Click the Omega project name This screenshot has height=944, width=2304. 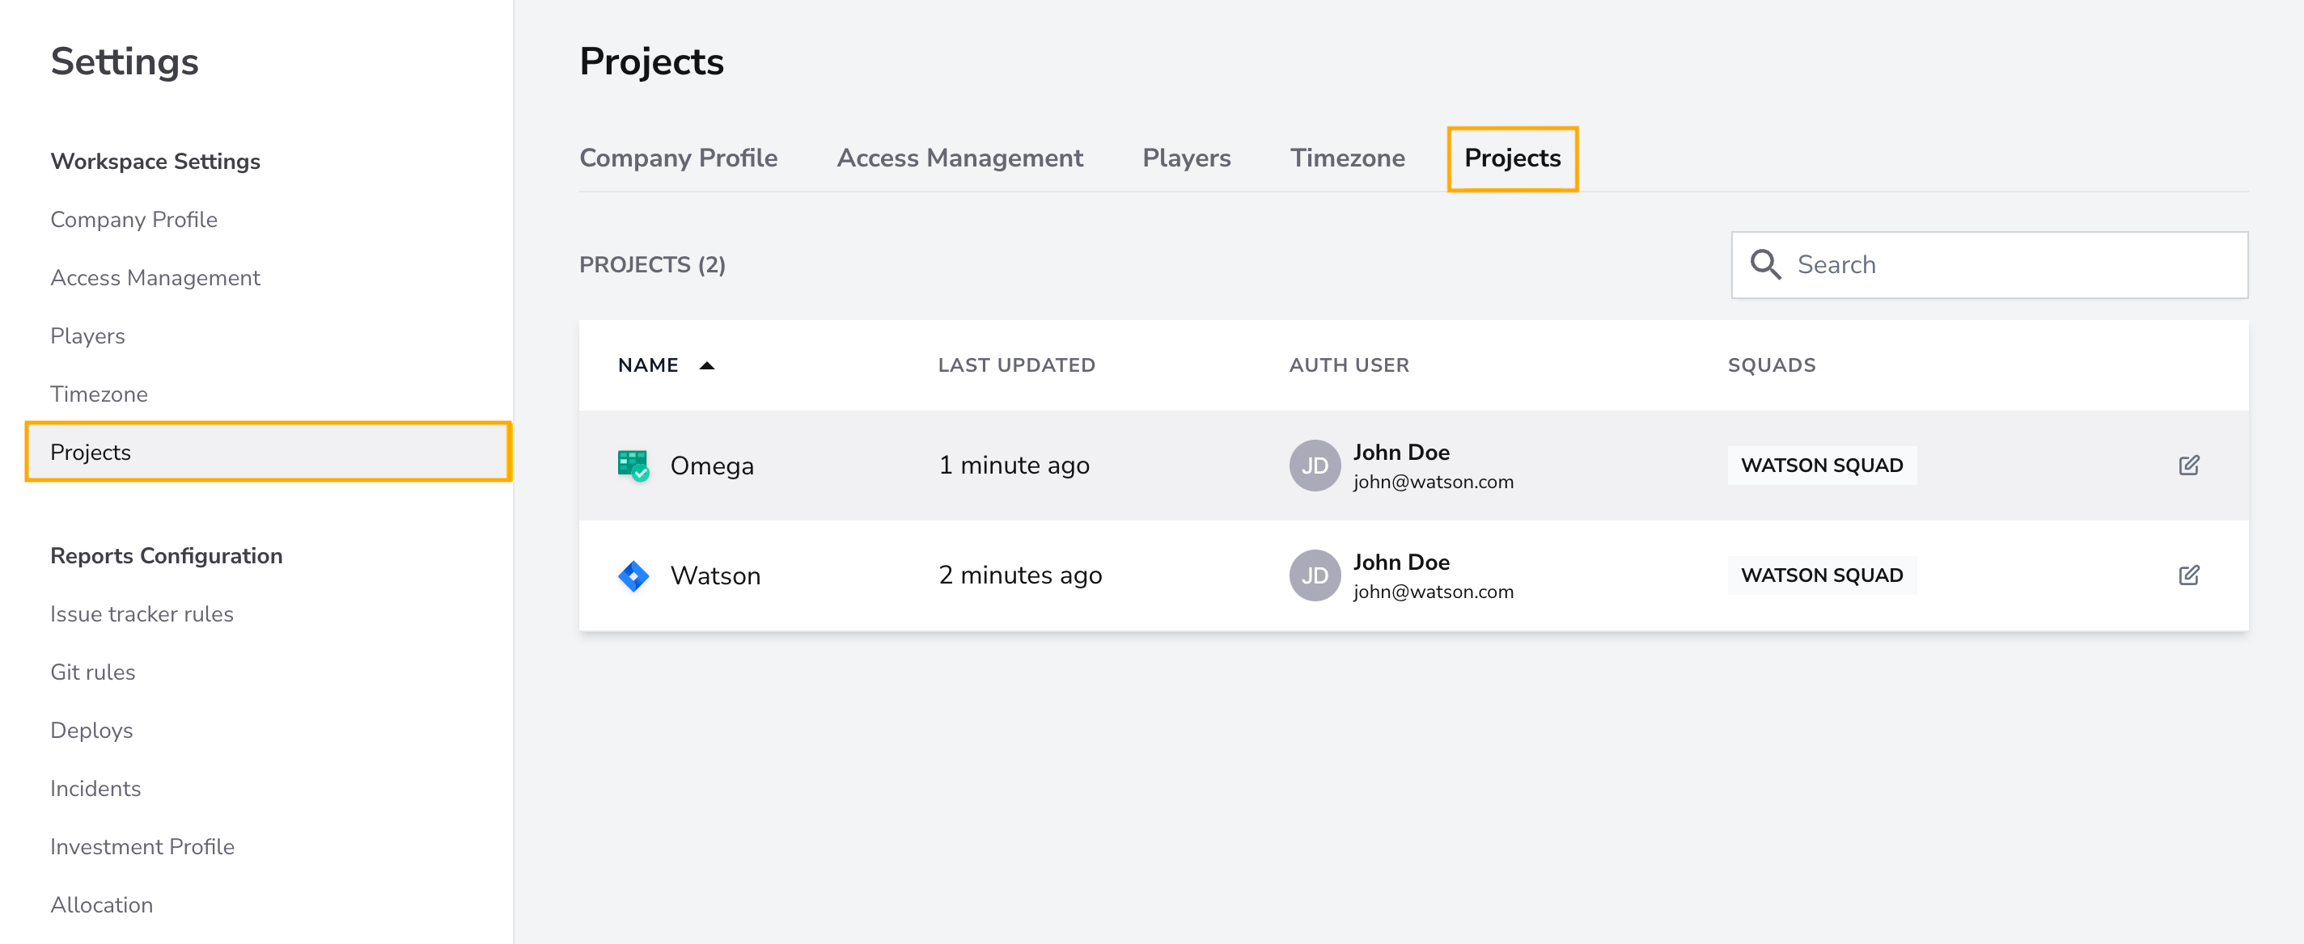click(712, 466)
